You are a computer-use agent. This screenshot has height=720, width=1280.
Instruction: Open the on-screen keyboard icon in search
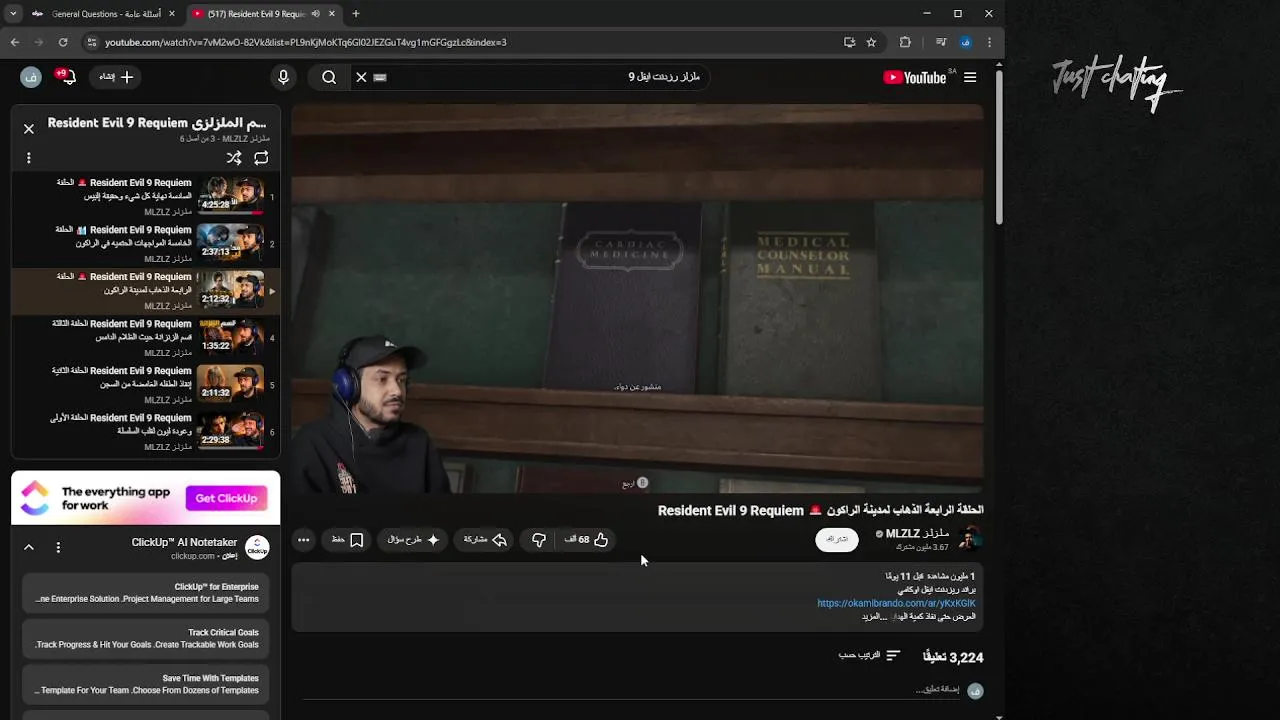[x=380, y=77]
